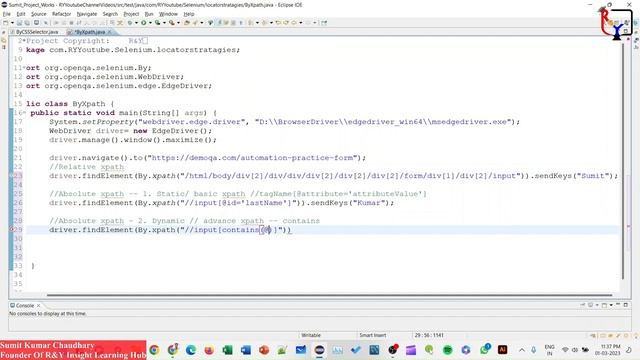Open Microsoft Edge from the taskbar
640x360 pixels.
pos(191,350)
